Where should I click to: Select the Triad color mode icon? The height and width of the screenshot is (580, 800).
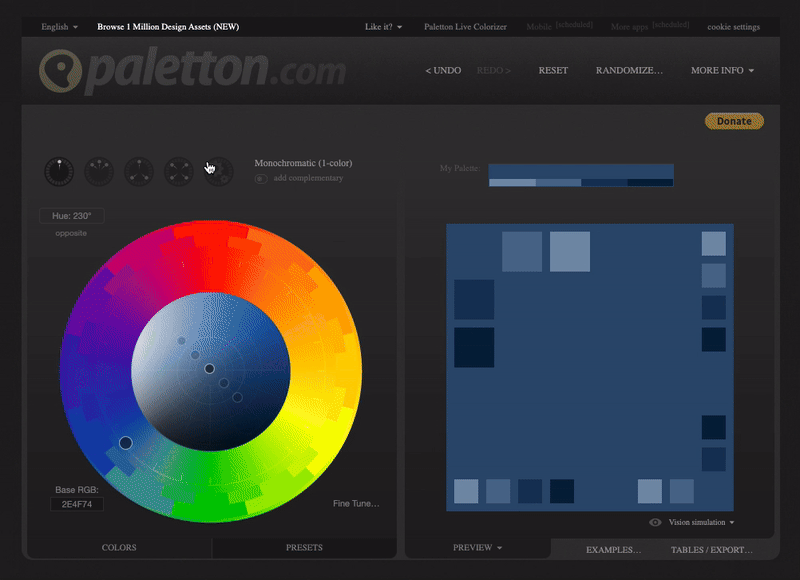(139, 171)
